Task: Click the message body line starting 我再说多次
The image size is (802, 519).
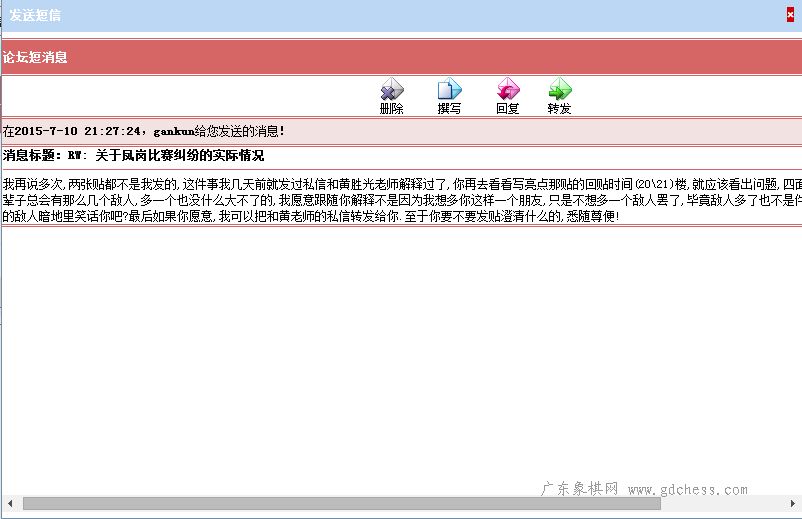Action: pos(402,185)
